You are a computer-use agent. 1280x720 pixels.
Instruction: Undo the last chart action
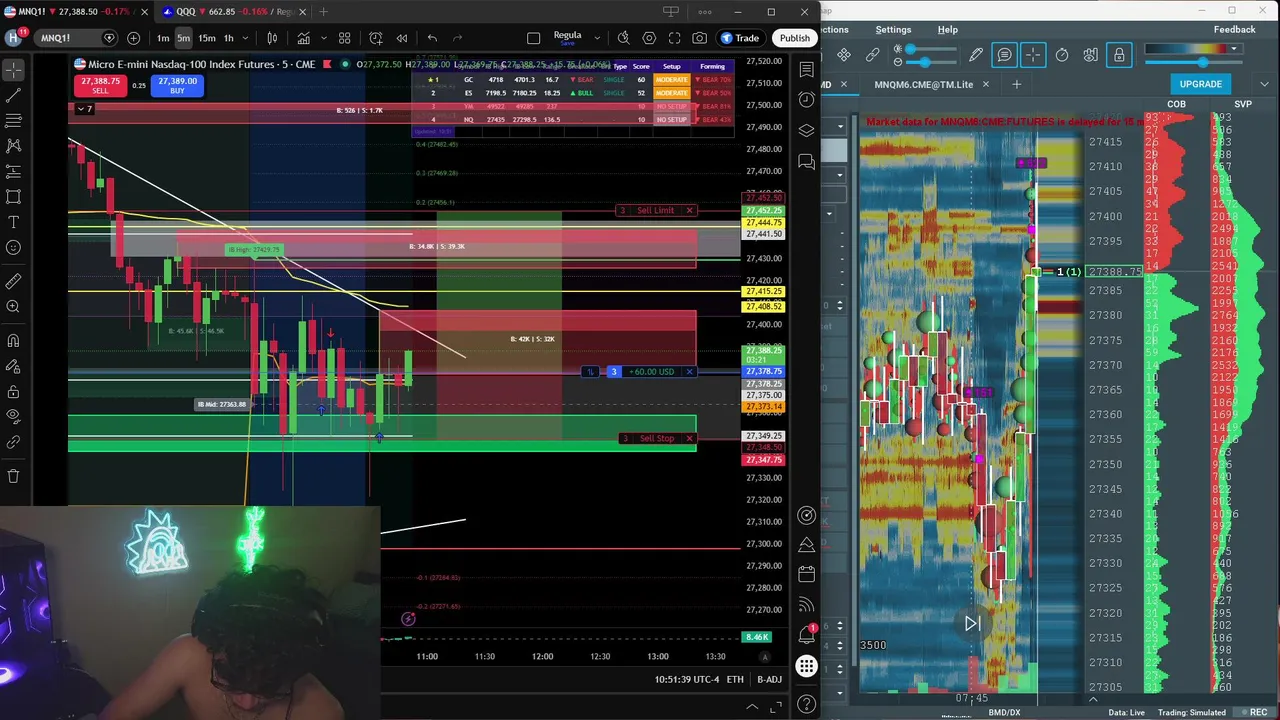tap(432, 38)
